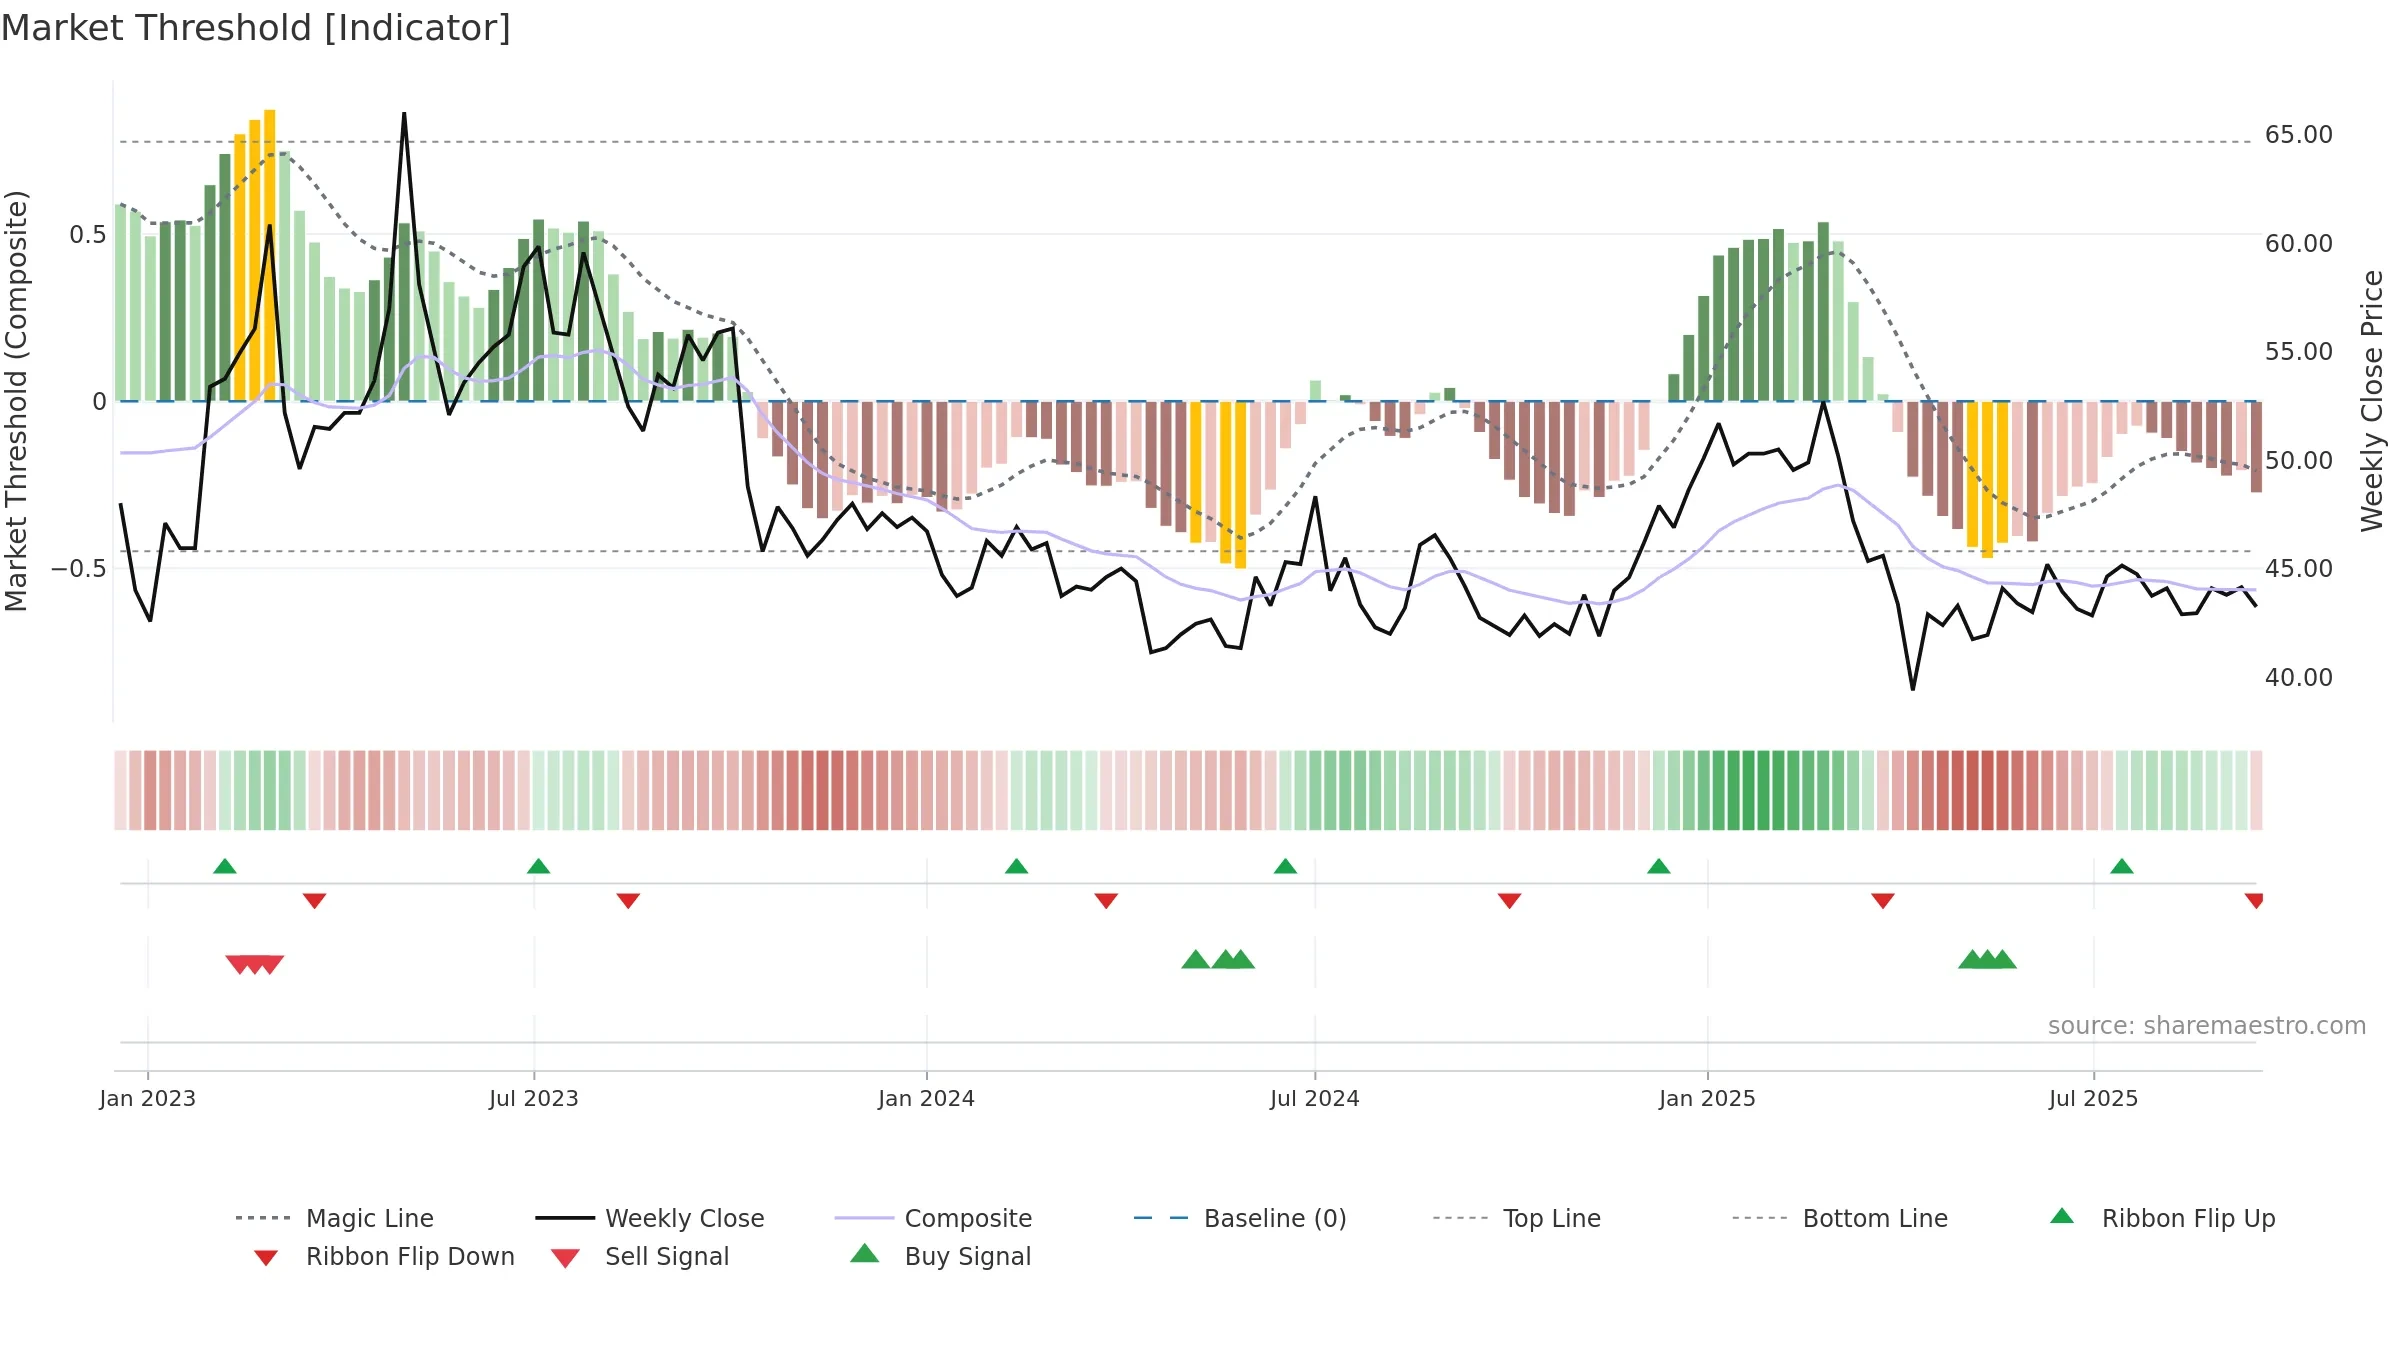Toggle the Bottom Line legend entry
This screenshot has height=1350, width=2400.
(x=1840, y=1218)
